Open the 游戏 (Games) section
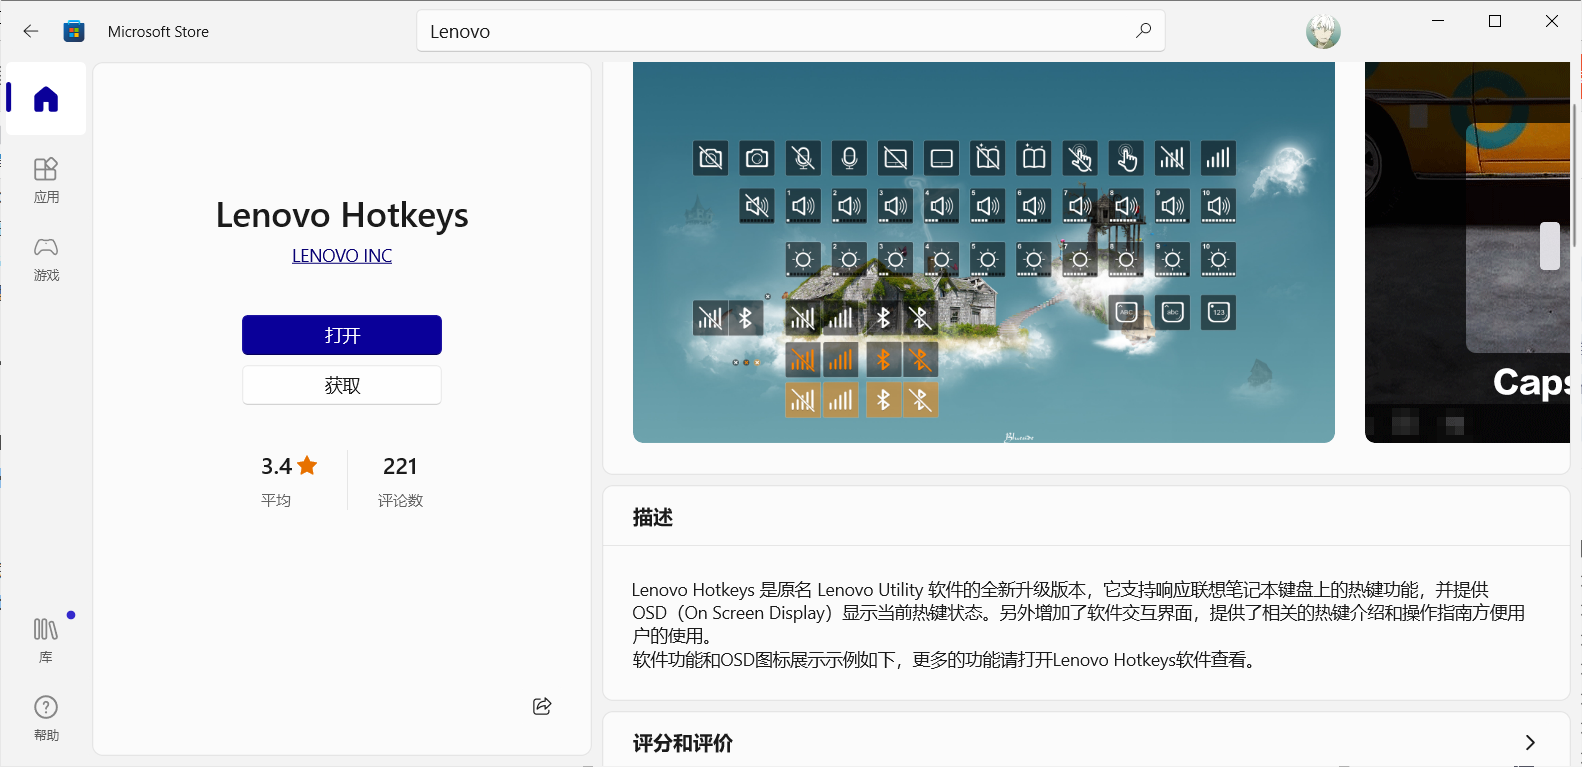Viewport: 1582px width, 767px height. point(46,259)
